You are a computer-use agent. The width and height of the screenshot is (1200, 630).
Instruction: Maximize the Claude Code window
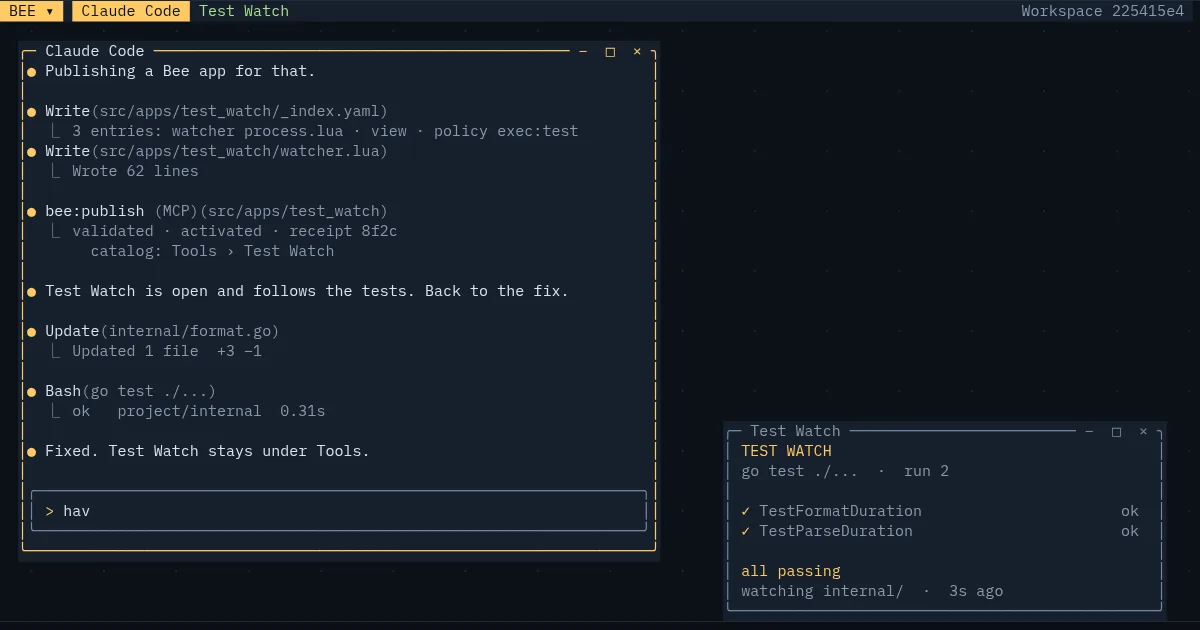(610, 51)
